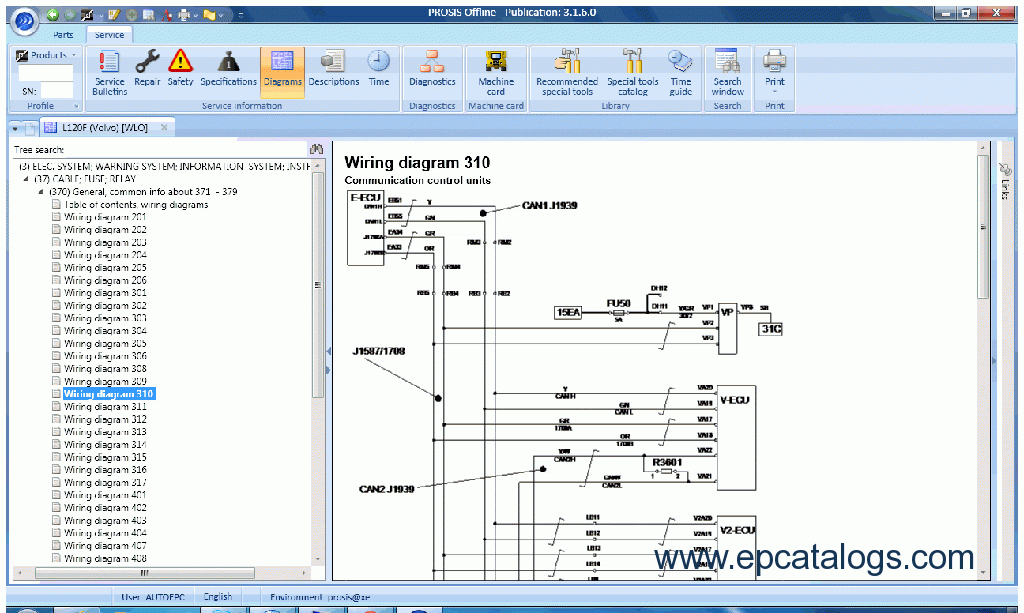Select the Diagrams ribbon button
Image resolution: width=1024 pixels, height=613 pixels.
(282, 72)
